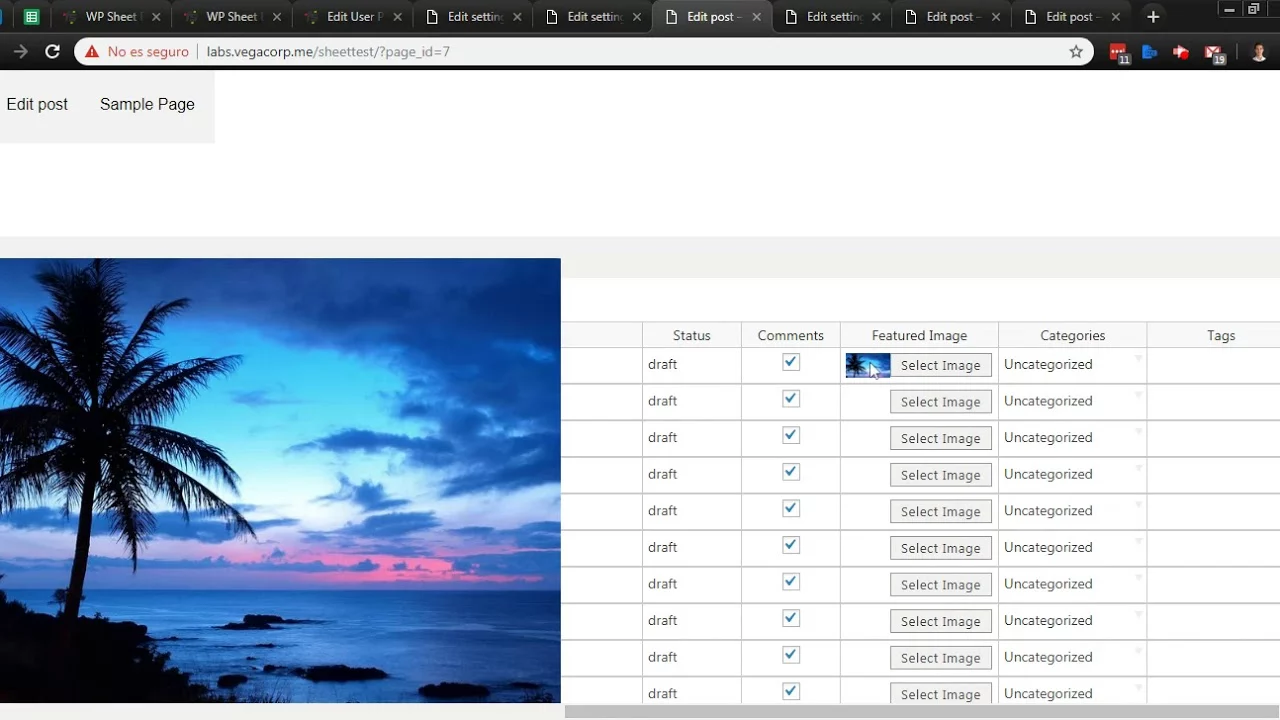The image size is (1280, 720).
Task: Bookmark this page with the star icon
Action: click(x=1076, y=52)
